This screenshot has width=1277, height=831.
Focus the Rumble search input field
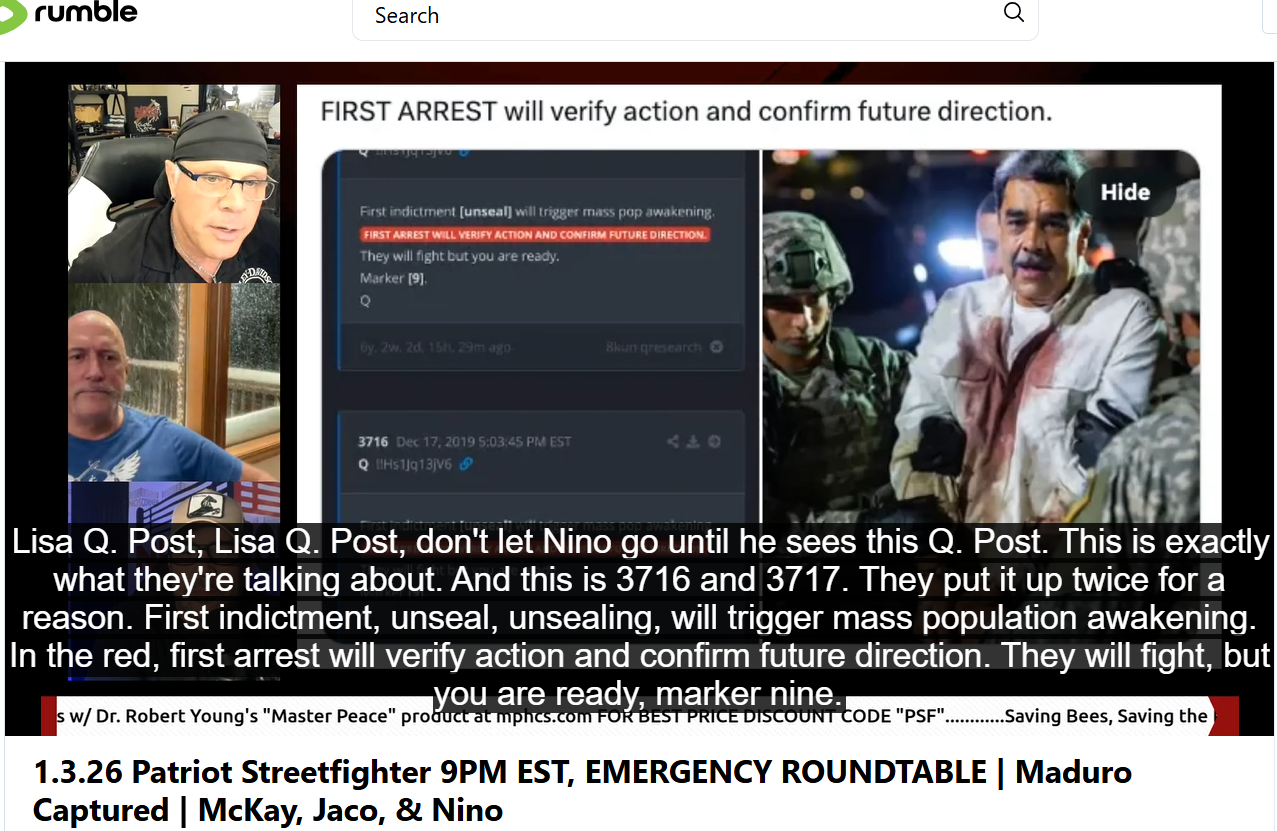[x=680, y=15]
